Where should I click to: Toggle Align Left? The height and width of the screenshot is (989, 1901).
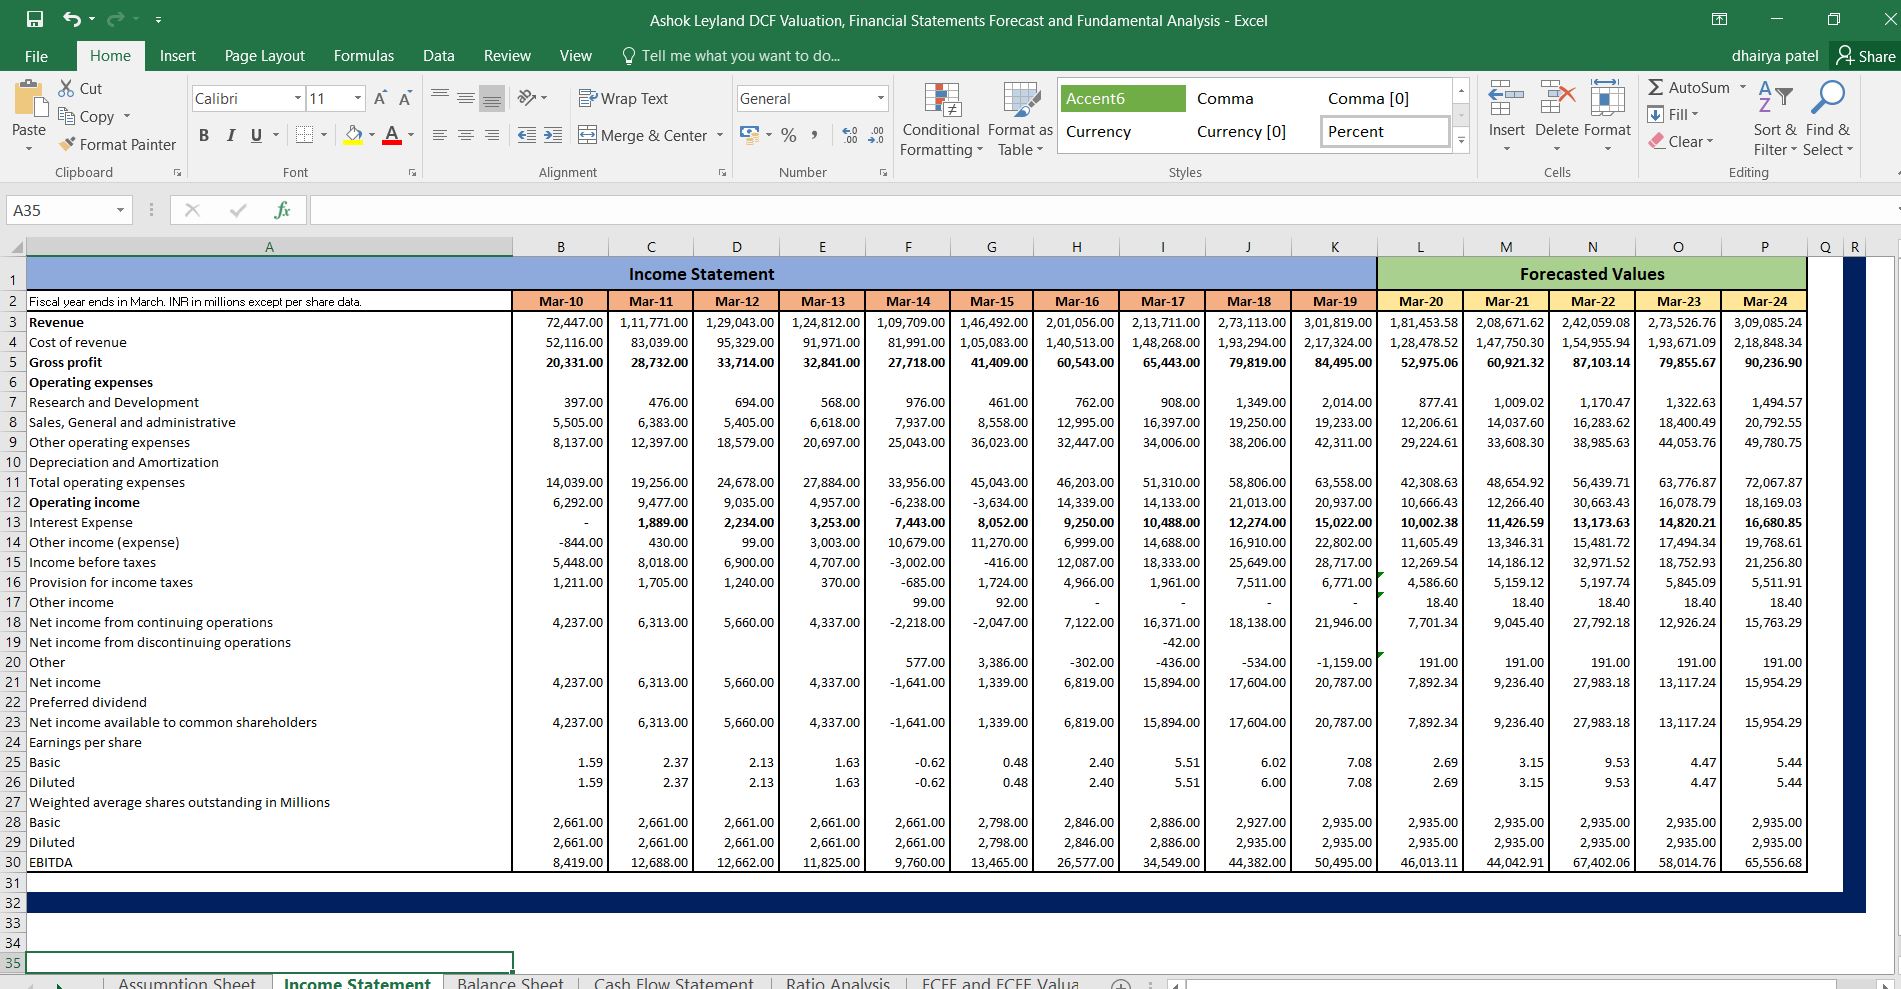[439, 135]
